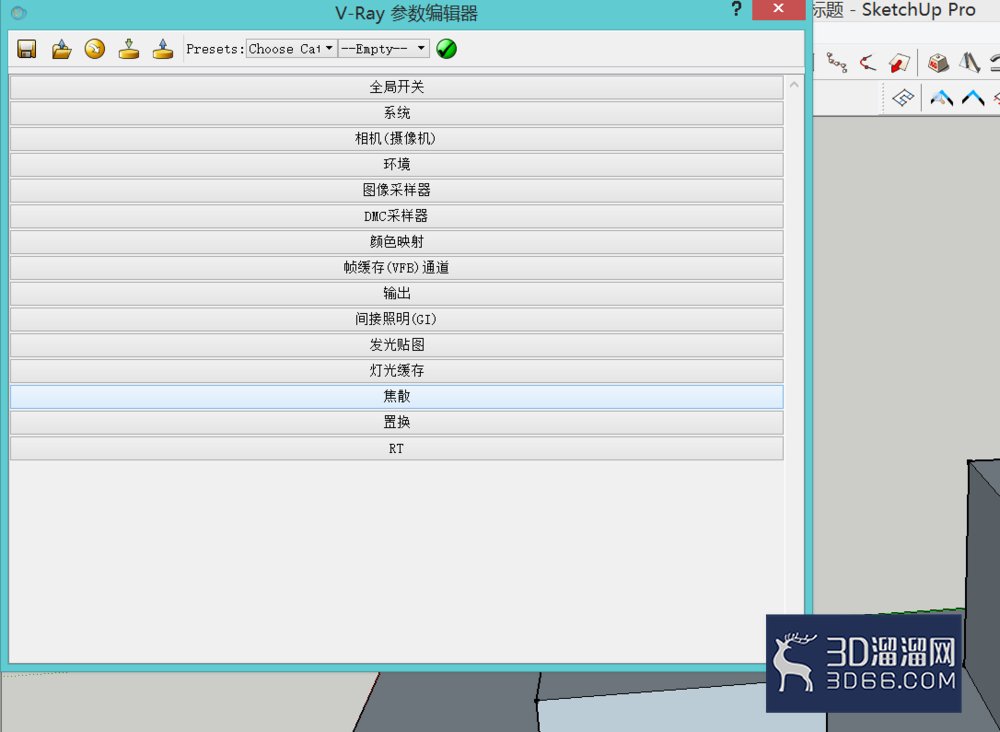Viewport: 1000px width, 732px height.
Task: Click the red curve with points icon in SketchUp
Action: click(x=867, y=62)
